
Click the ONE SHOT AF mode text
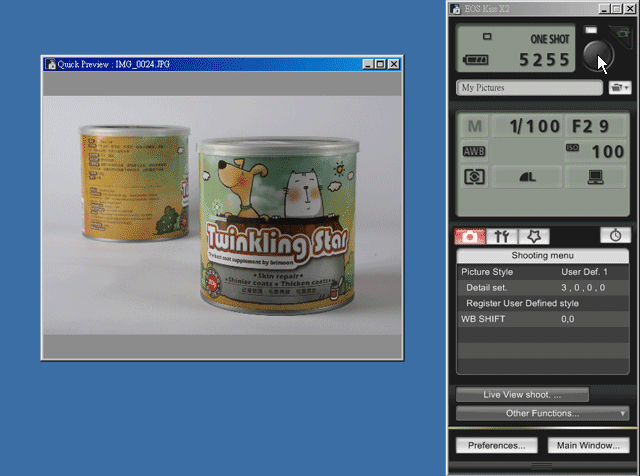click(549, 39)
